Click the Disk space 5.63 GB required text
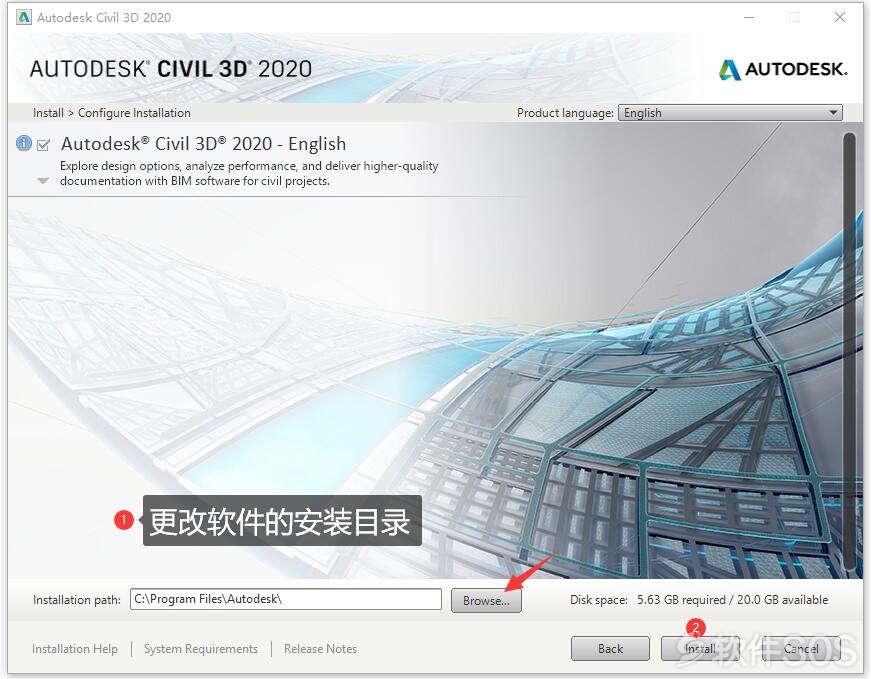This screenshot has height=679, width=871. point(699,600)
